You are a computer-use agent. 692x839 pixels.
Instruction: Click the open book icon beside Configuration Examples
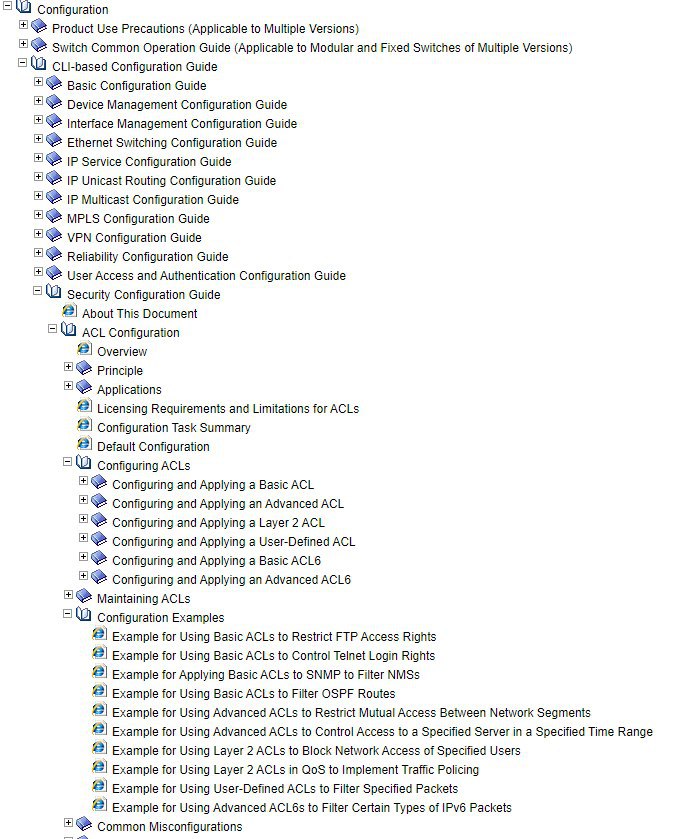83,615
